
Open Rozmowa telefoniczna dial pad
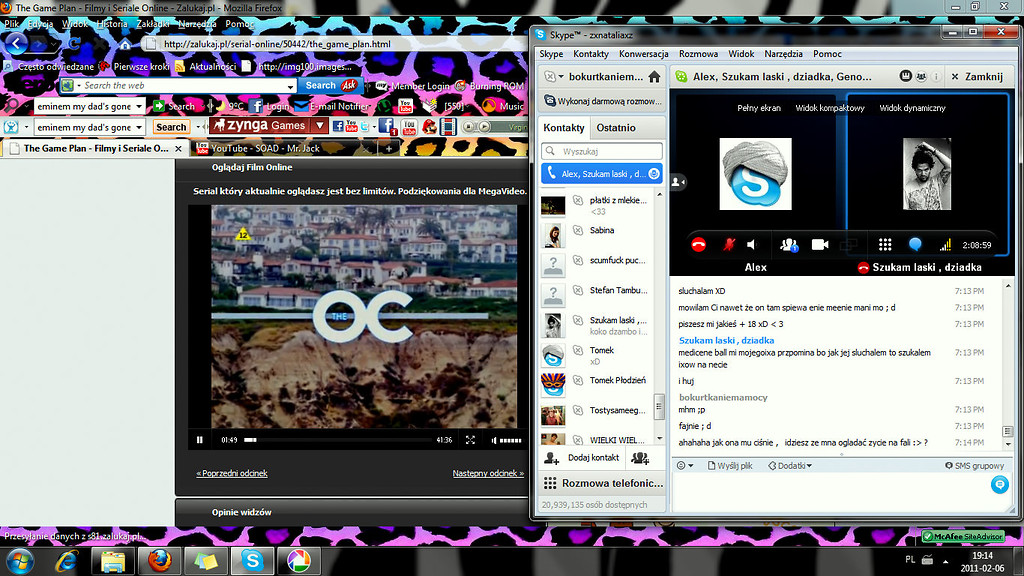602,483
